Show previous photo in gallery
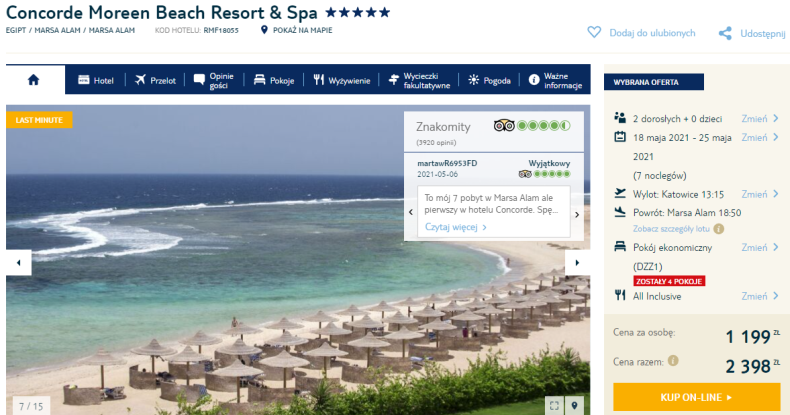Image resolution: width=790 pixels, height=415 pixels. click(19, 262)
